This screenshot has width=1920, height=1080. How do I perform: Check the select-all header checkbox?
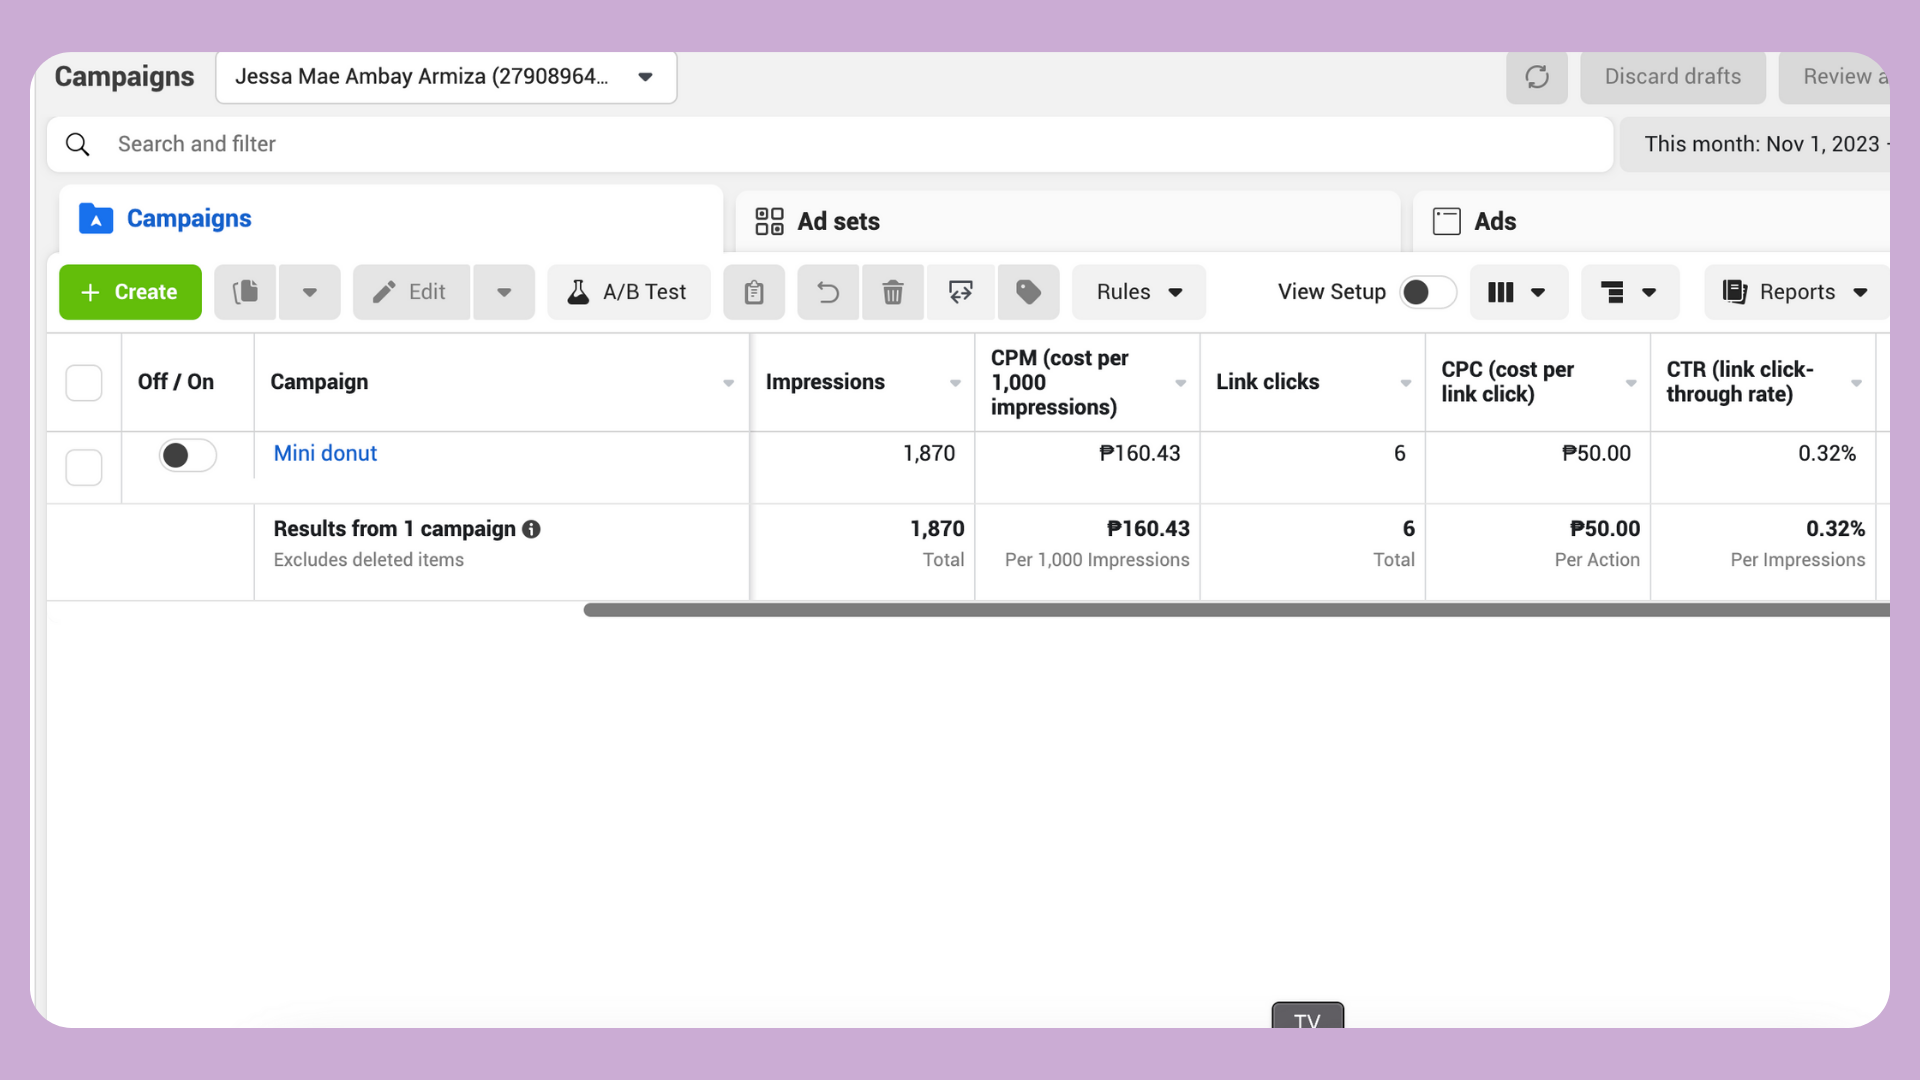pyautogui.click(x=84, y=383)
